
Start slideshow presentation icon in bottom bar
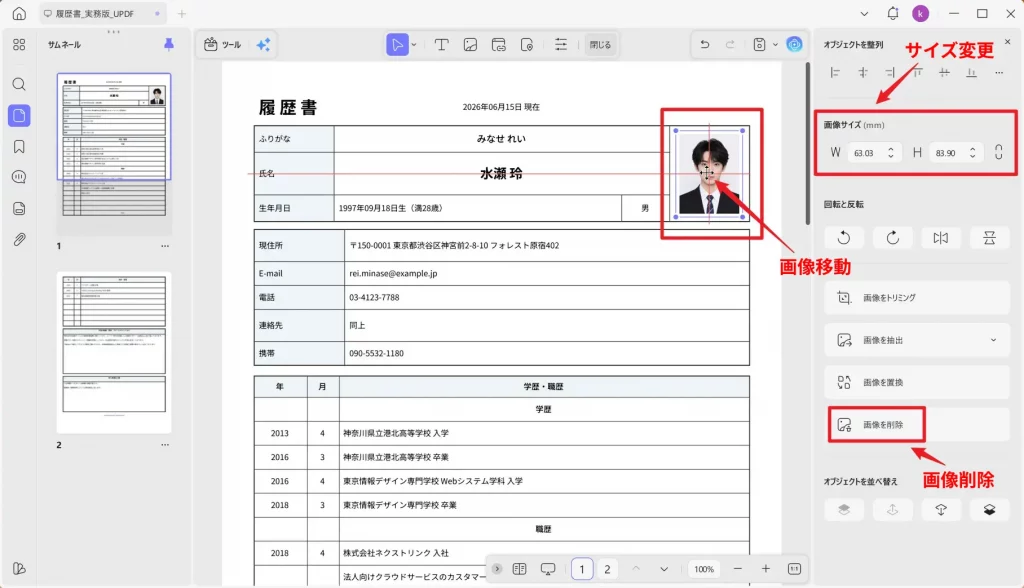point(548,569)
